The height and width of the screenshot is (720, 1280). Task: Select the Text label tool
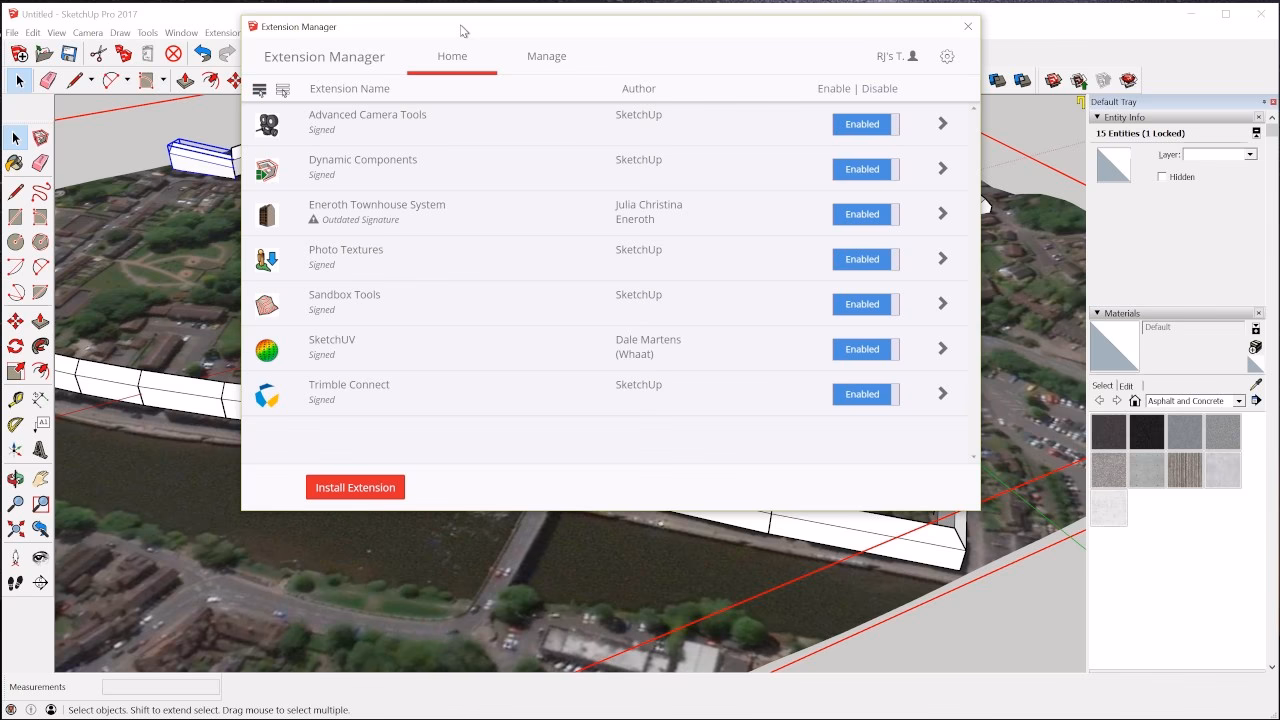point(40,425)
